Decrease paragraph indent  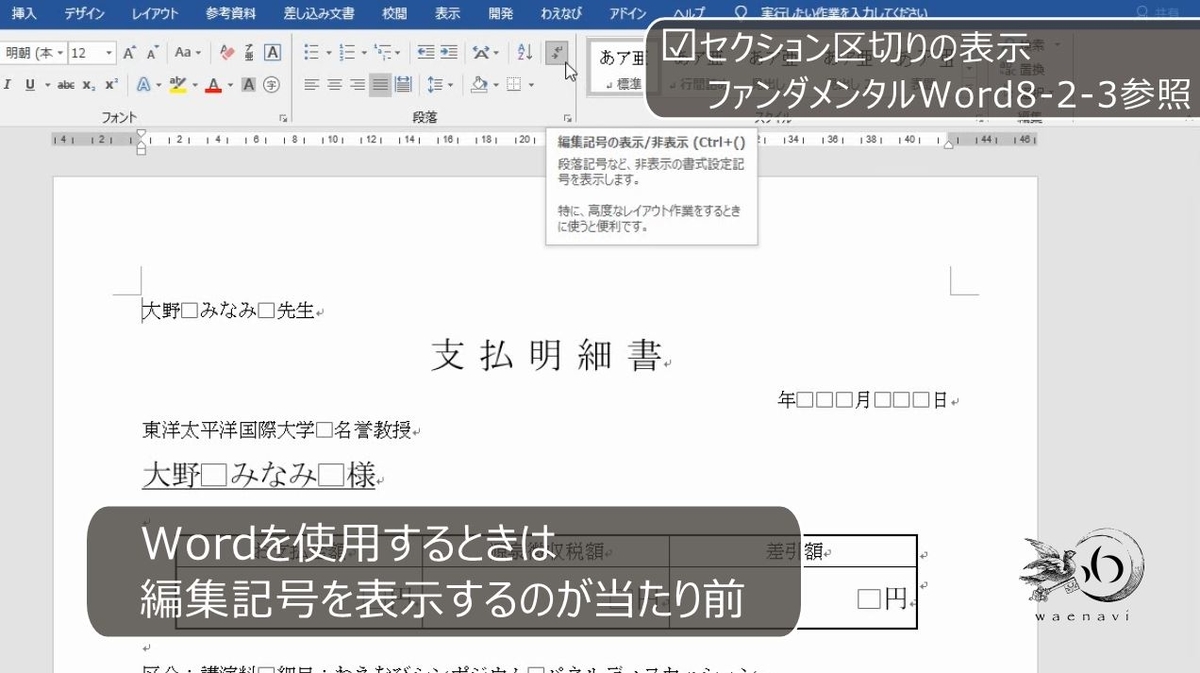coord(426,53)
